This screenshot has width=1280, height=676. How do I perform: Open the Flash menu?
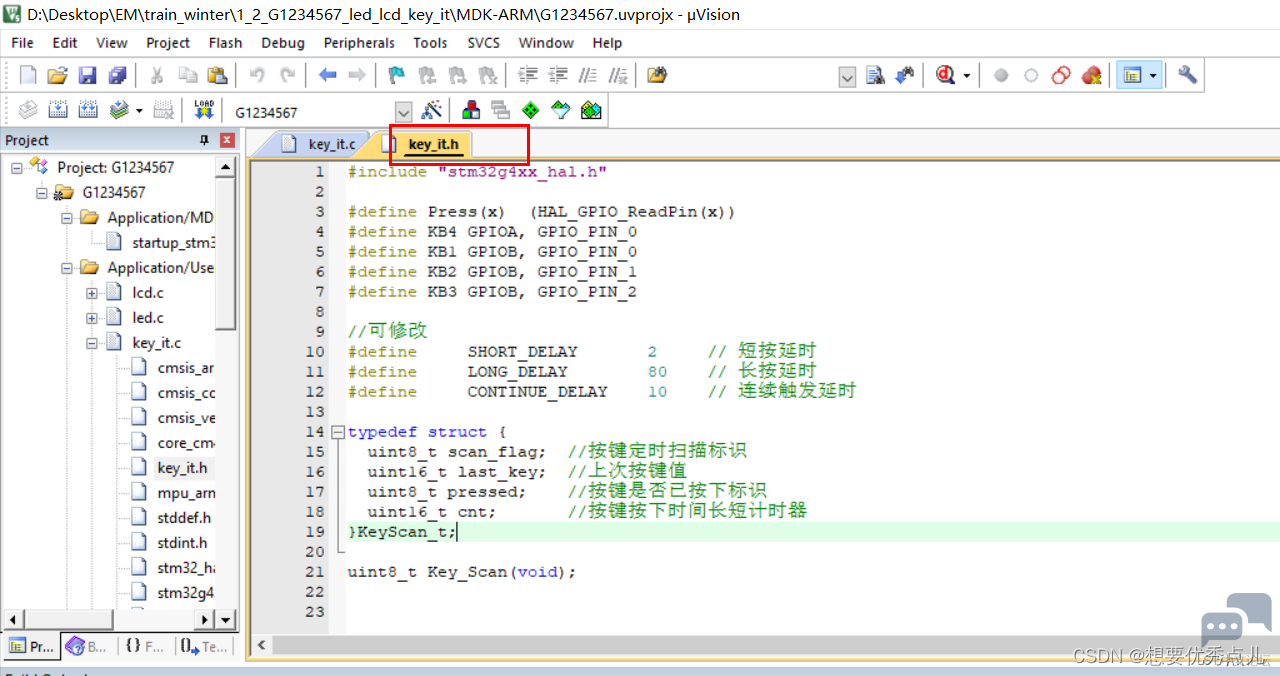(225, 43)
